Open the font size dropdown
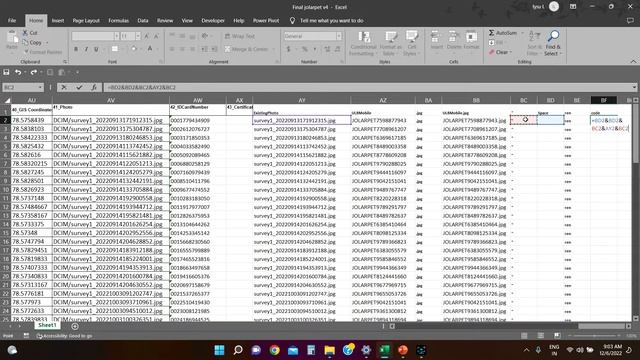The height and width of the screenshot is (360, 640). tap(138, 36)
